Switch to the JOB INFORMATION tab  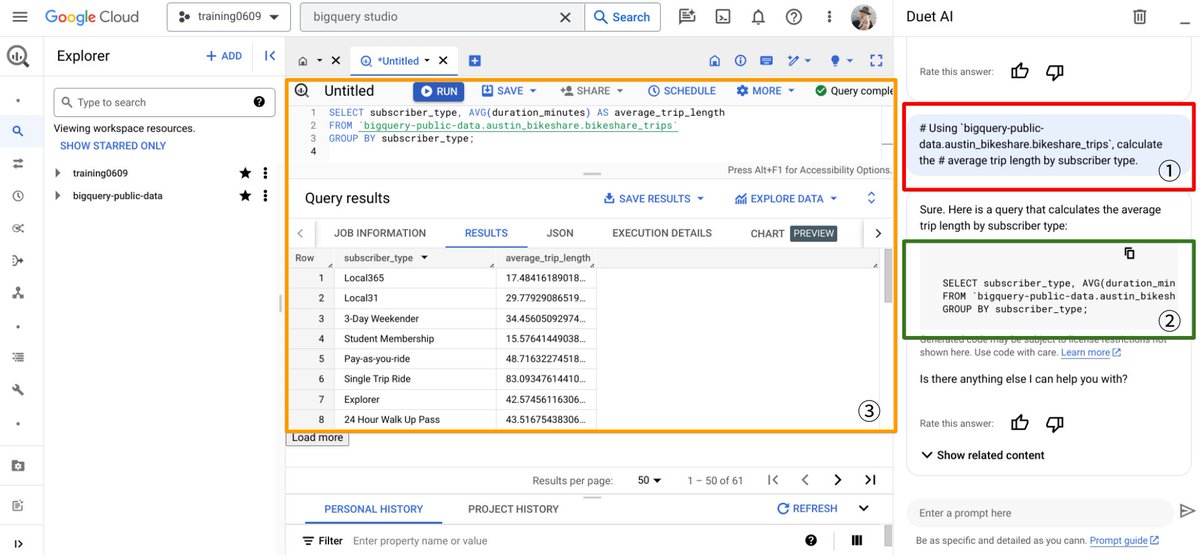point(380,233)
